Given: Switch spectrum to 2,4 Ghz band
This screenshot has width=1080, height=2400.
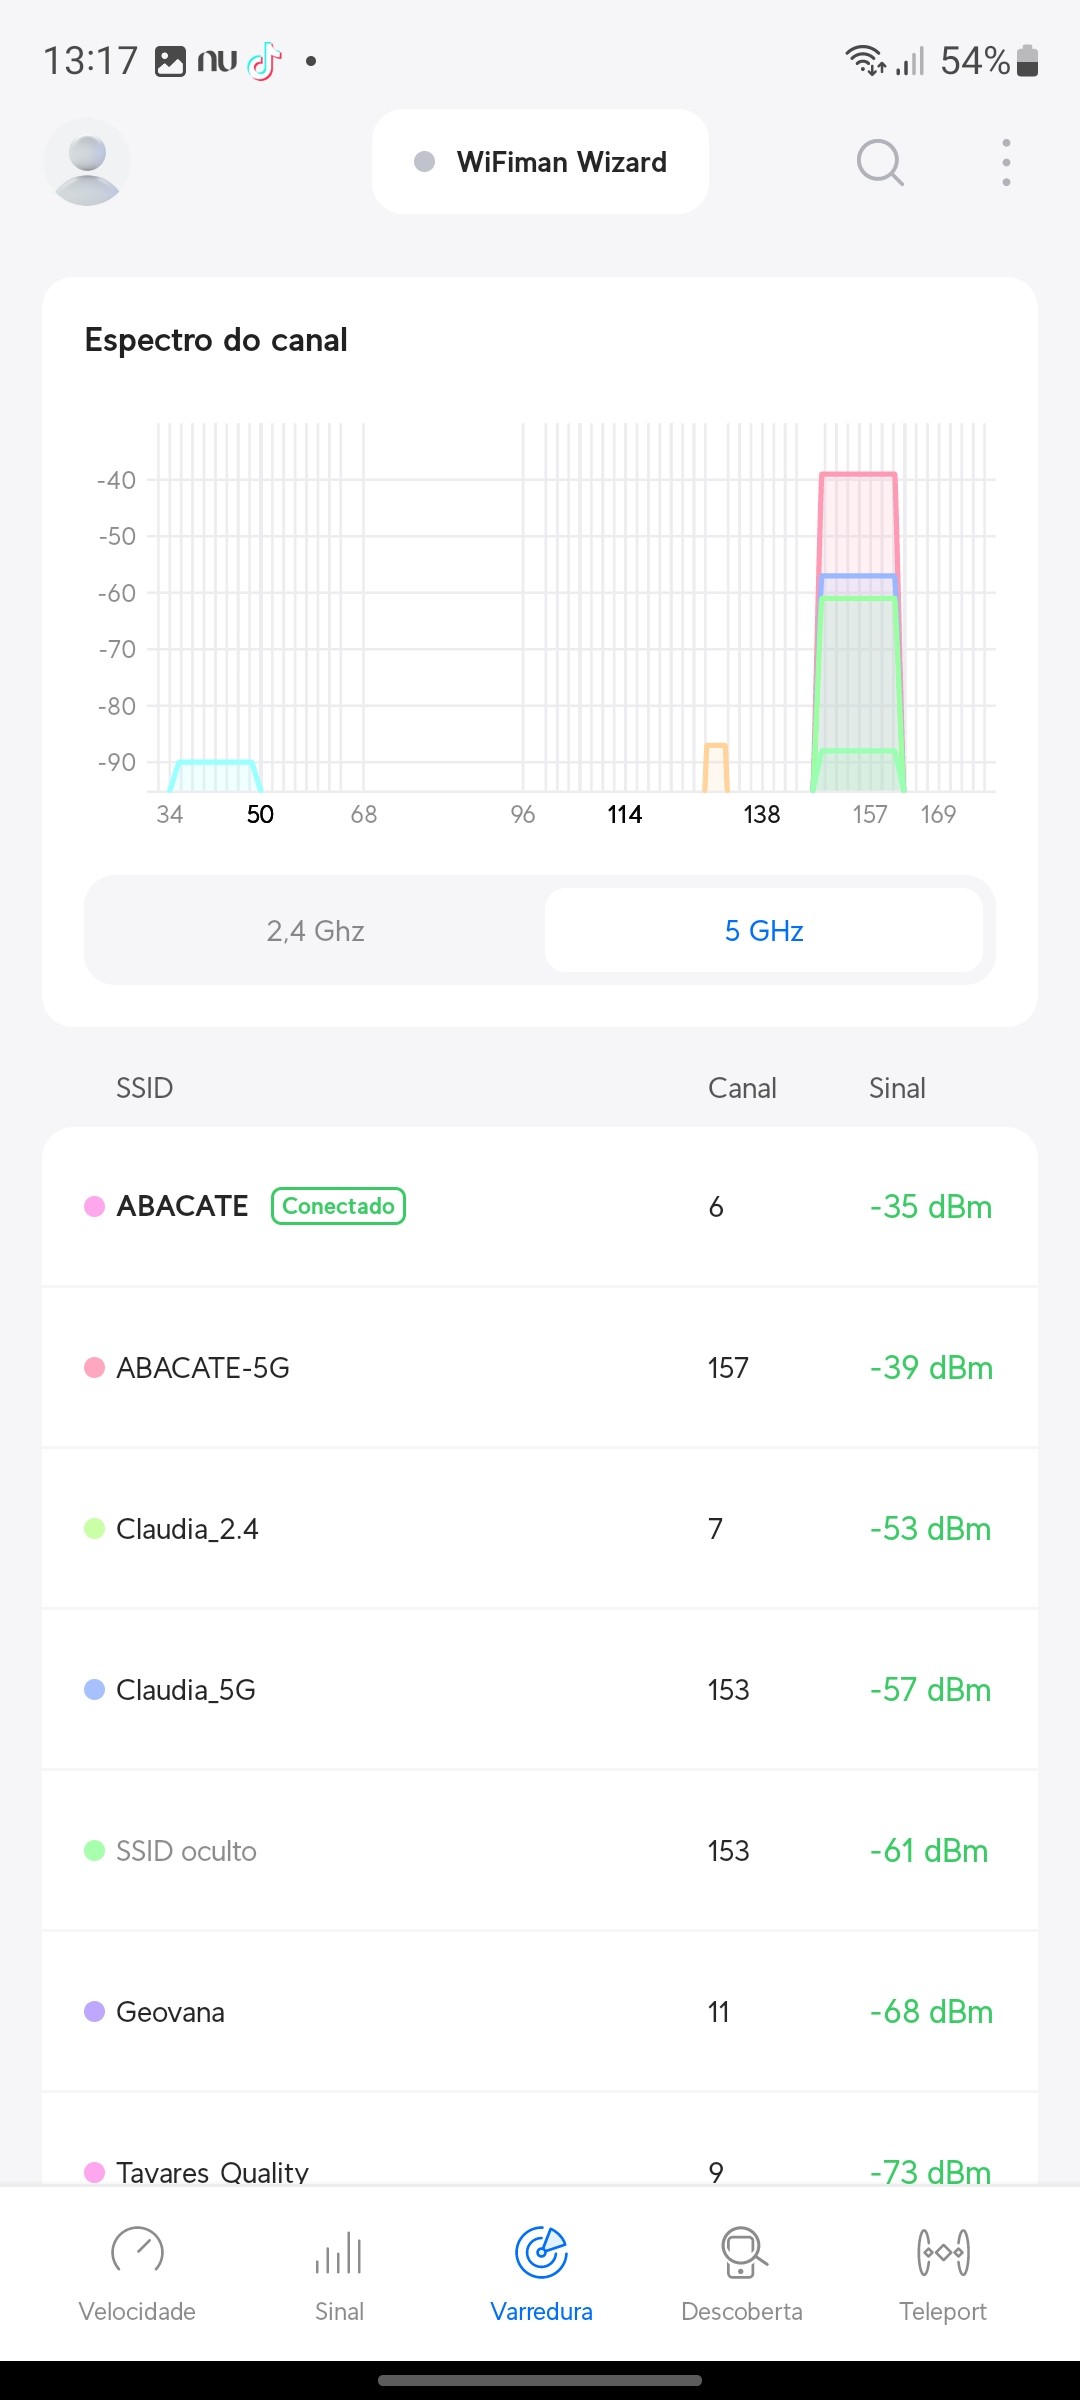Looking at the screenshot, I should tap(315, 931).
